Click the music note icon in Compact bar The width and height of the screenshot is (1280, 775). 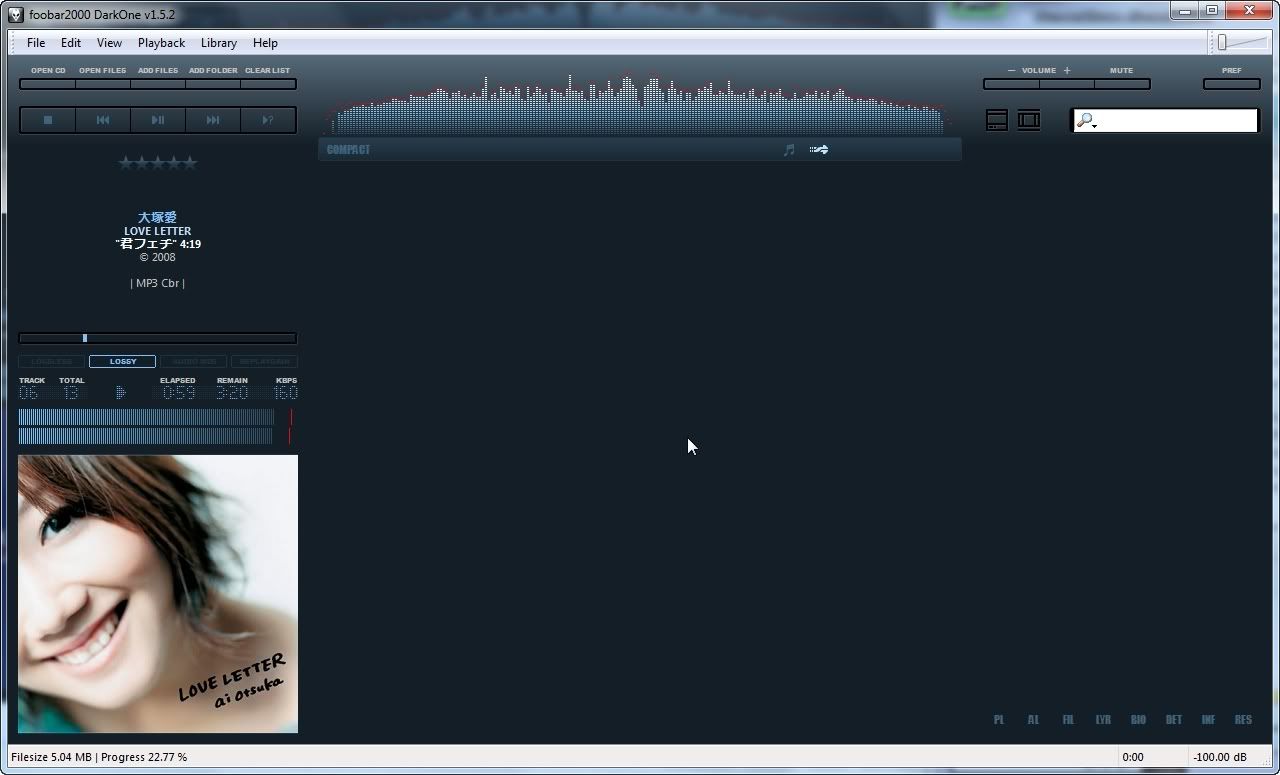coord(789,150)
